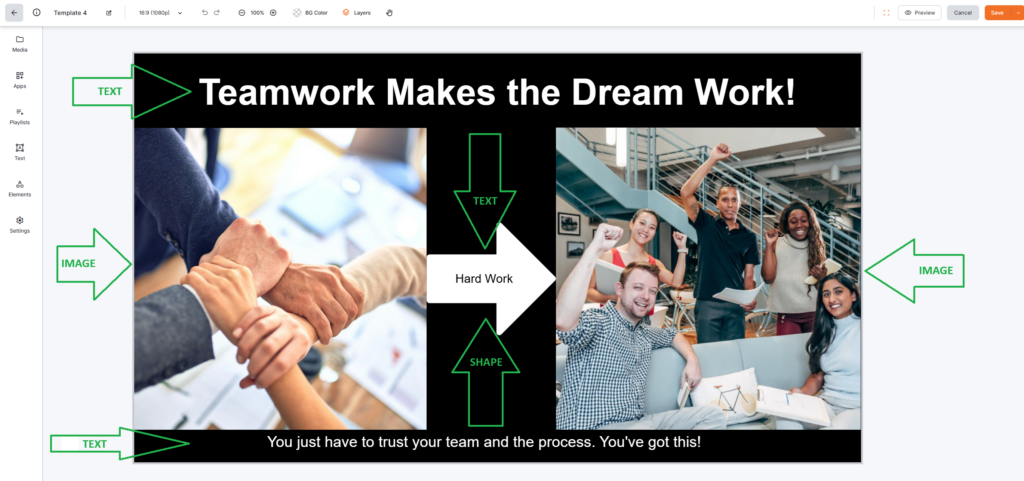
Task: Redo the last action
Action: click(217, 13)
